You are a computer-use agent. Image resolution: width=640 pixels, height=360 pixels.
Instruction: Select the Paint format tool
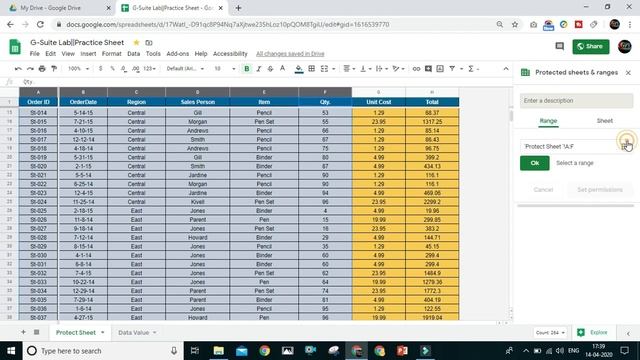(x=54, y=69)
